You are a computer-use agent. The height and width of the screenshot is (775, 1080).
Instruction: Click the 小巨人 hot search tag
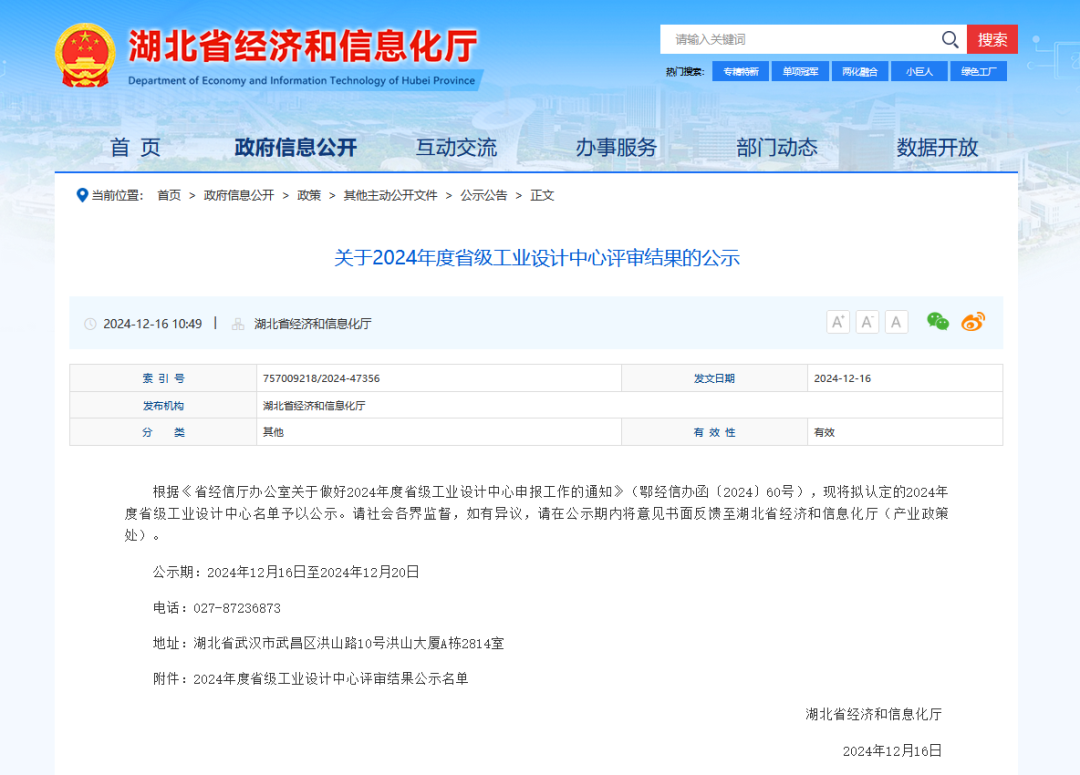point(919,71)
